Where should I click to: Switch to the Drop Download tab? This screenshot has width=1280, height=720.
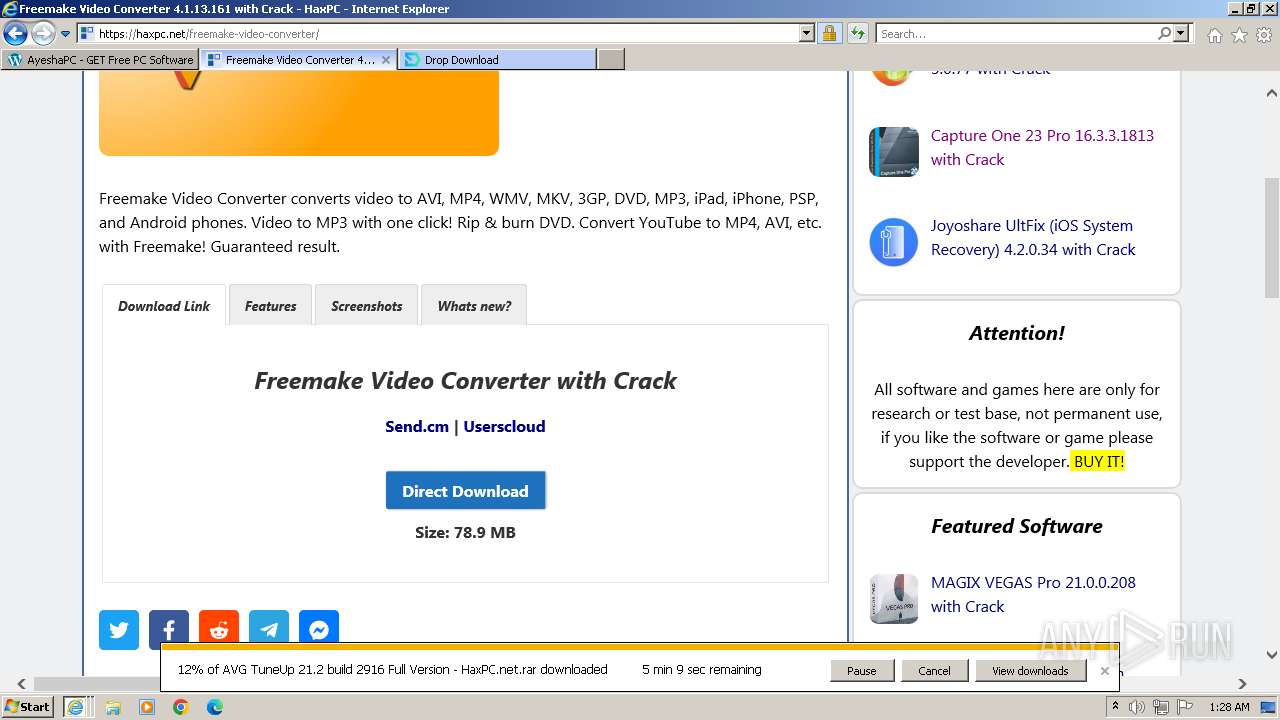tap(497, 60)
